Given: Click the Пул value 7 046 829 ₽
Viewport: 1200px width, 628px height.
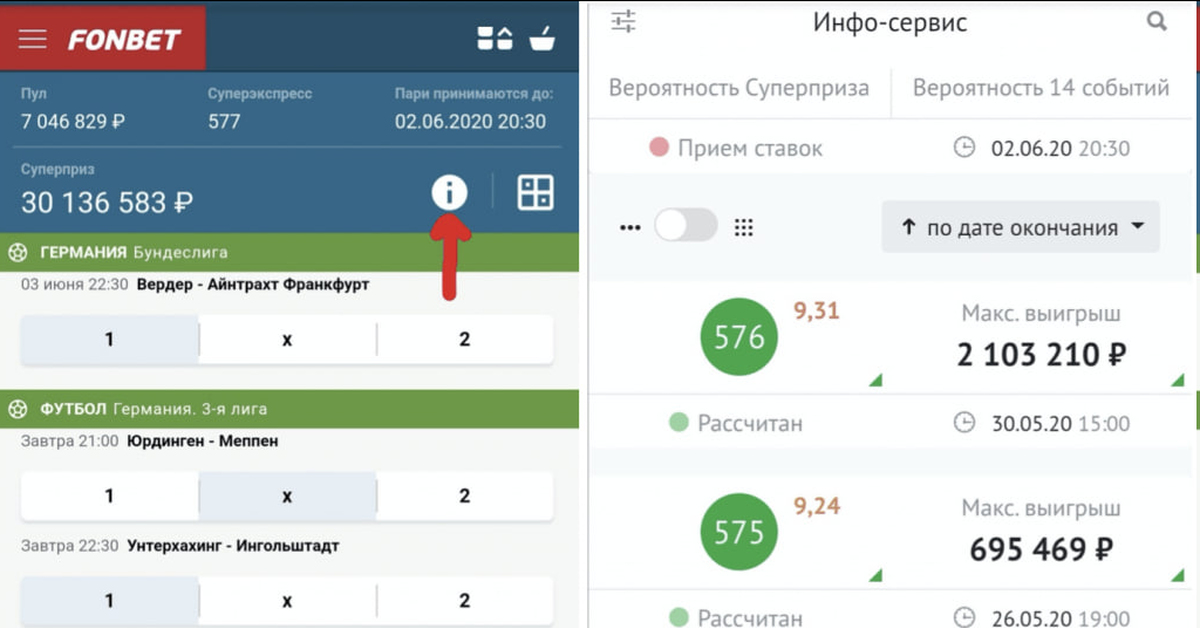Looking at the screenshot, I should [73, 122].
